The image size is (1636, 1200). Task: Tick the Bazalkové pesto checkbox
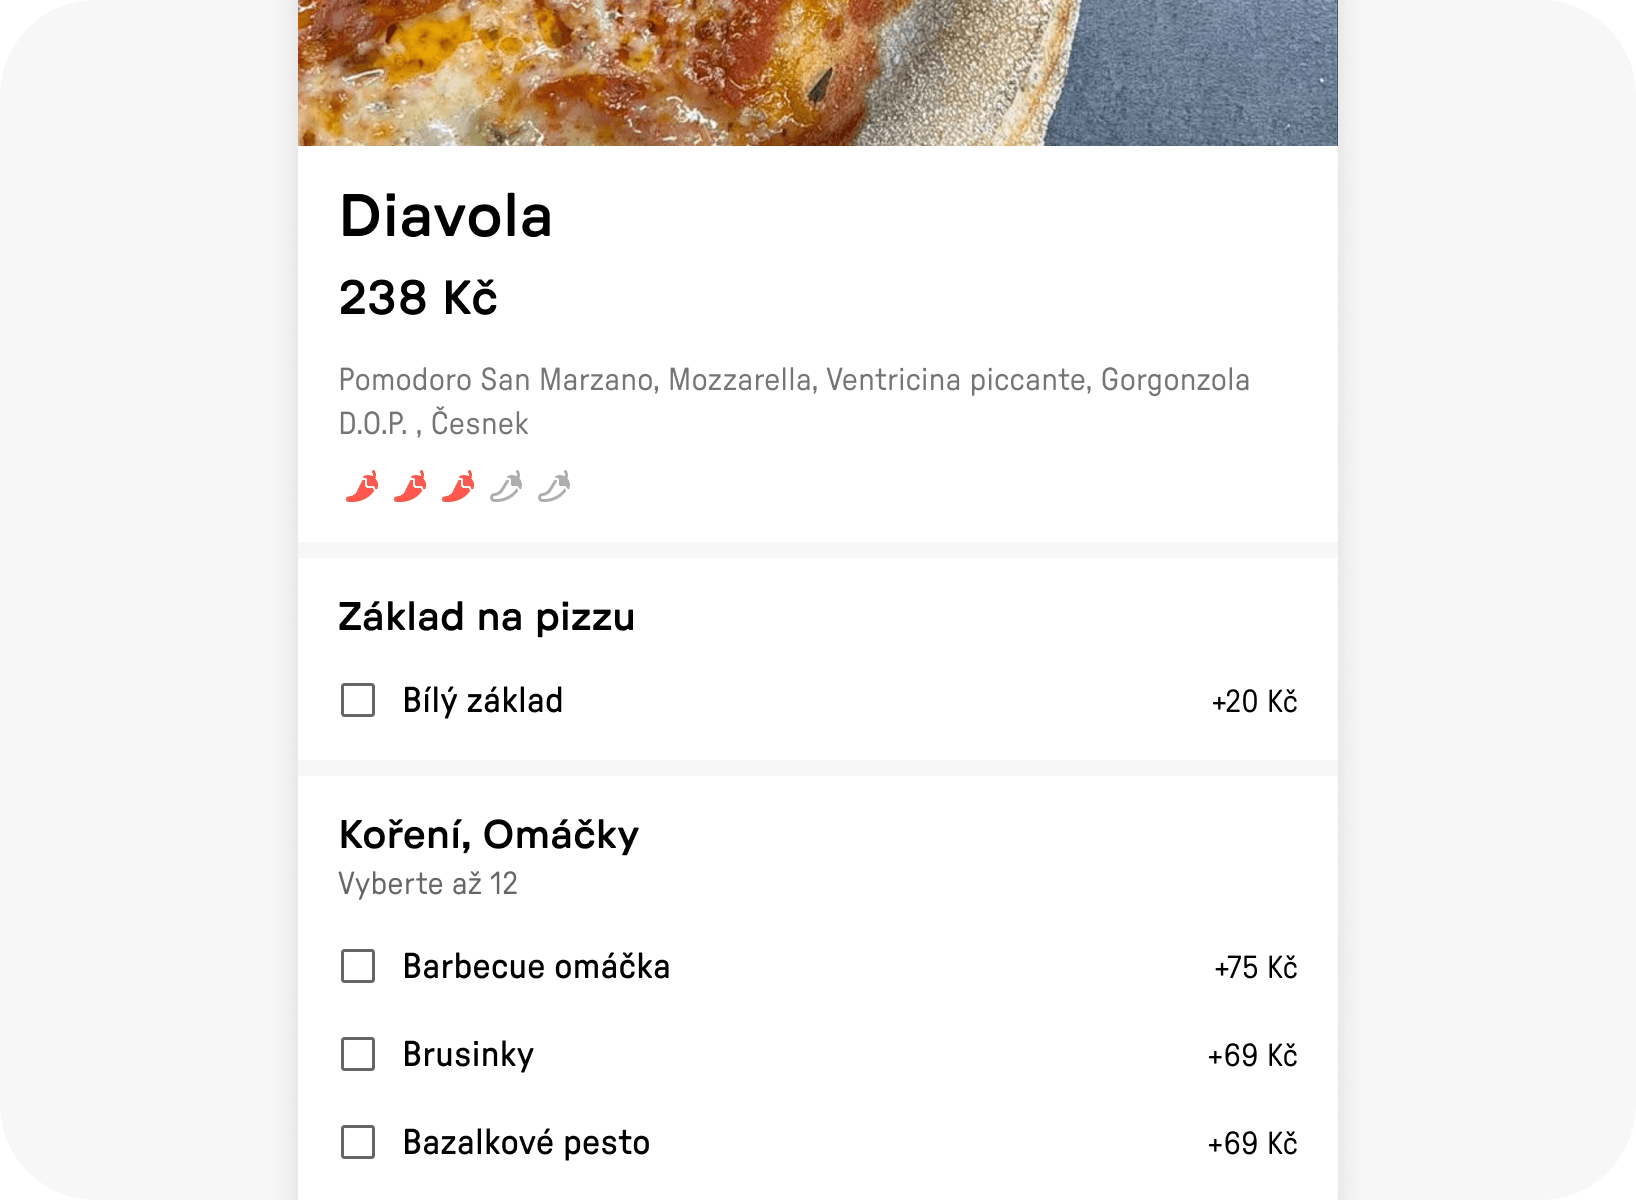pos(357,1142)
